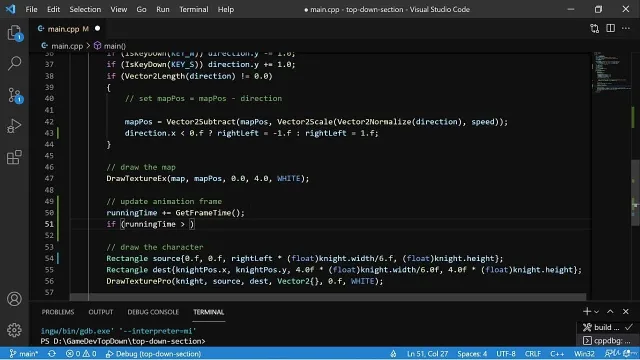Open Run and Debug view icon
This screenshot has height=360, width=640.
[x=14, y=126]
